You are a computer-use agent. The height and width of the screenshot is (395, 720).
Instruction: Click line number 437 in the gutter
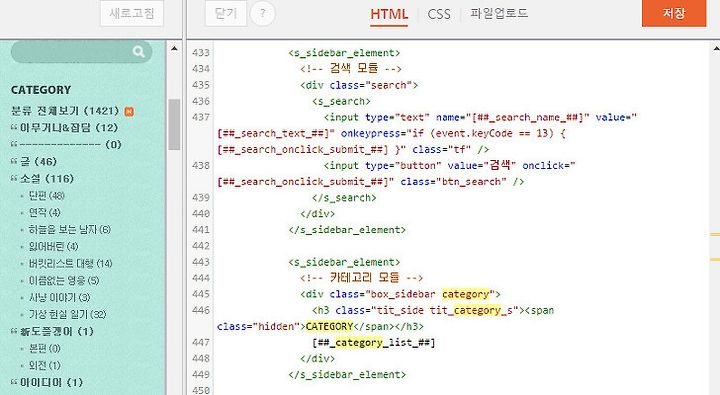201,117
